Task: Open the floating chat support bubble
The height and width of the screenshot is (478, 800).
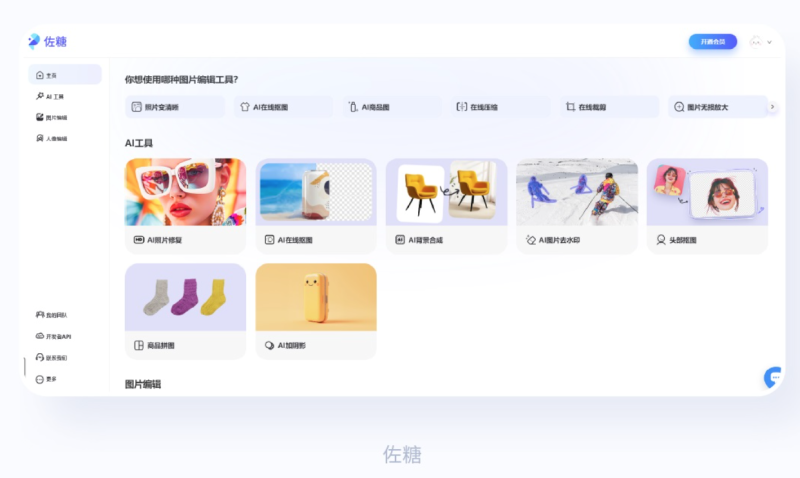Action: click(773, 378)
